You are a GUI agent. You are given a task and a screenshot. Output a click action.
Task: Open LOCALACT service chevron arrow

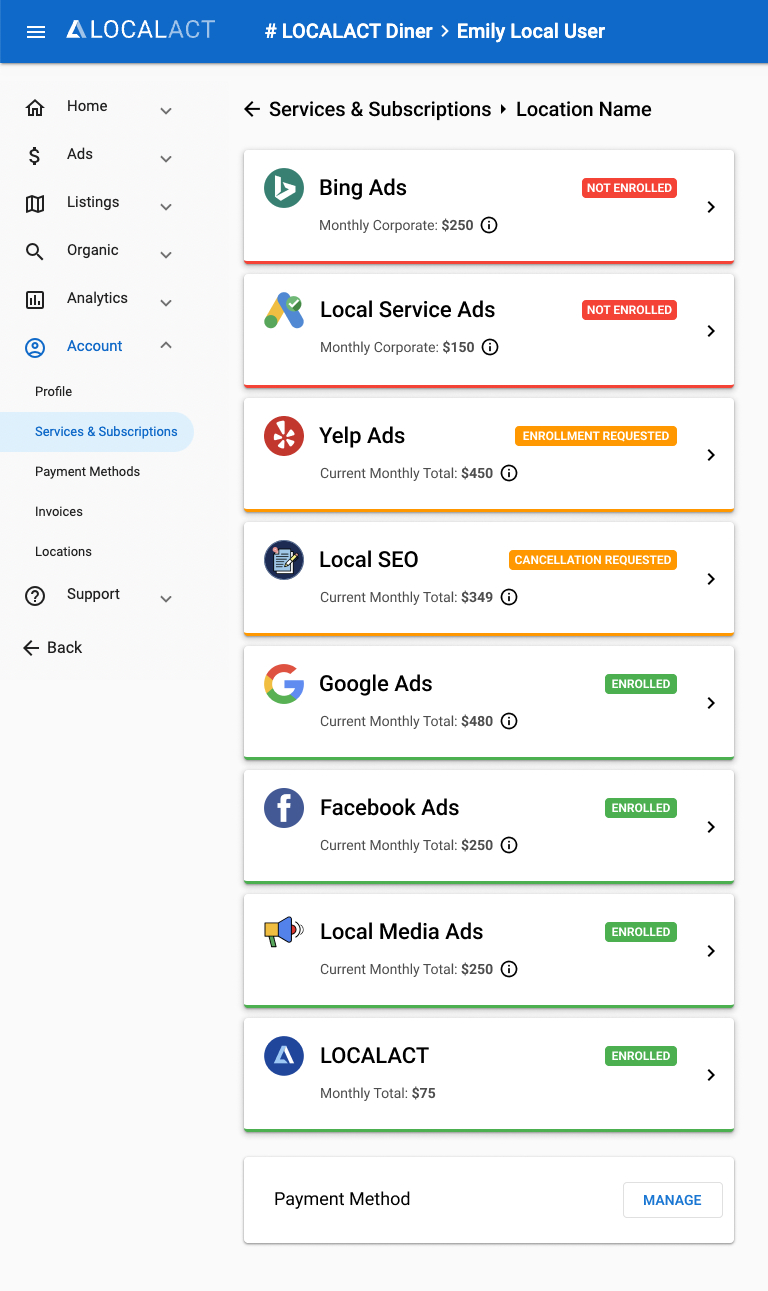711,1075
